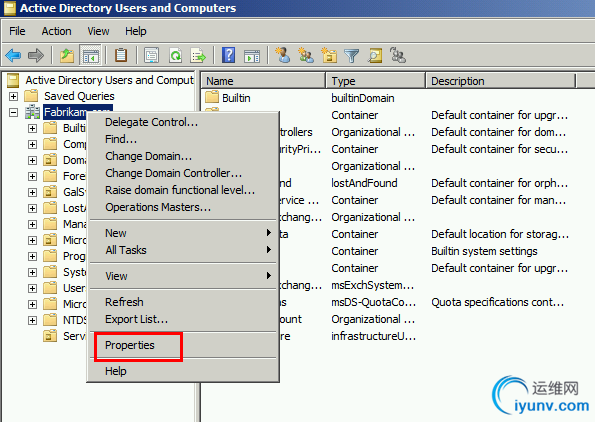Expand the Comp tree folder

point(33,144)
